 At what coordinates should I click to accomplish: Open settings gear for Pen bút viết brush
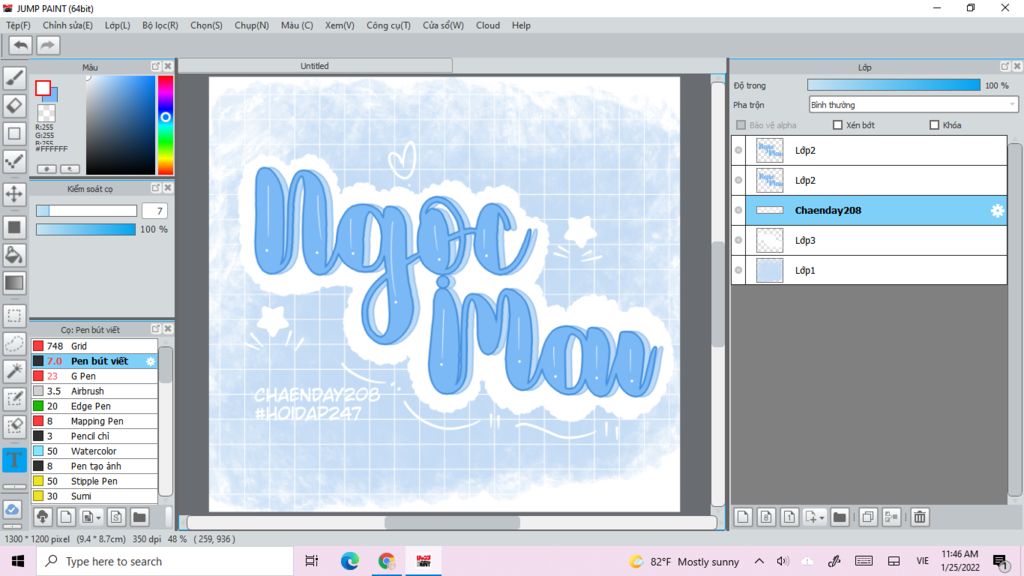point(150,361)
